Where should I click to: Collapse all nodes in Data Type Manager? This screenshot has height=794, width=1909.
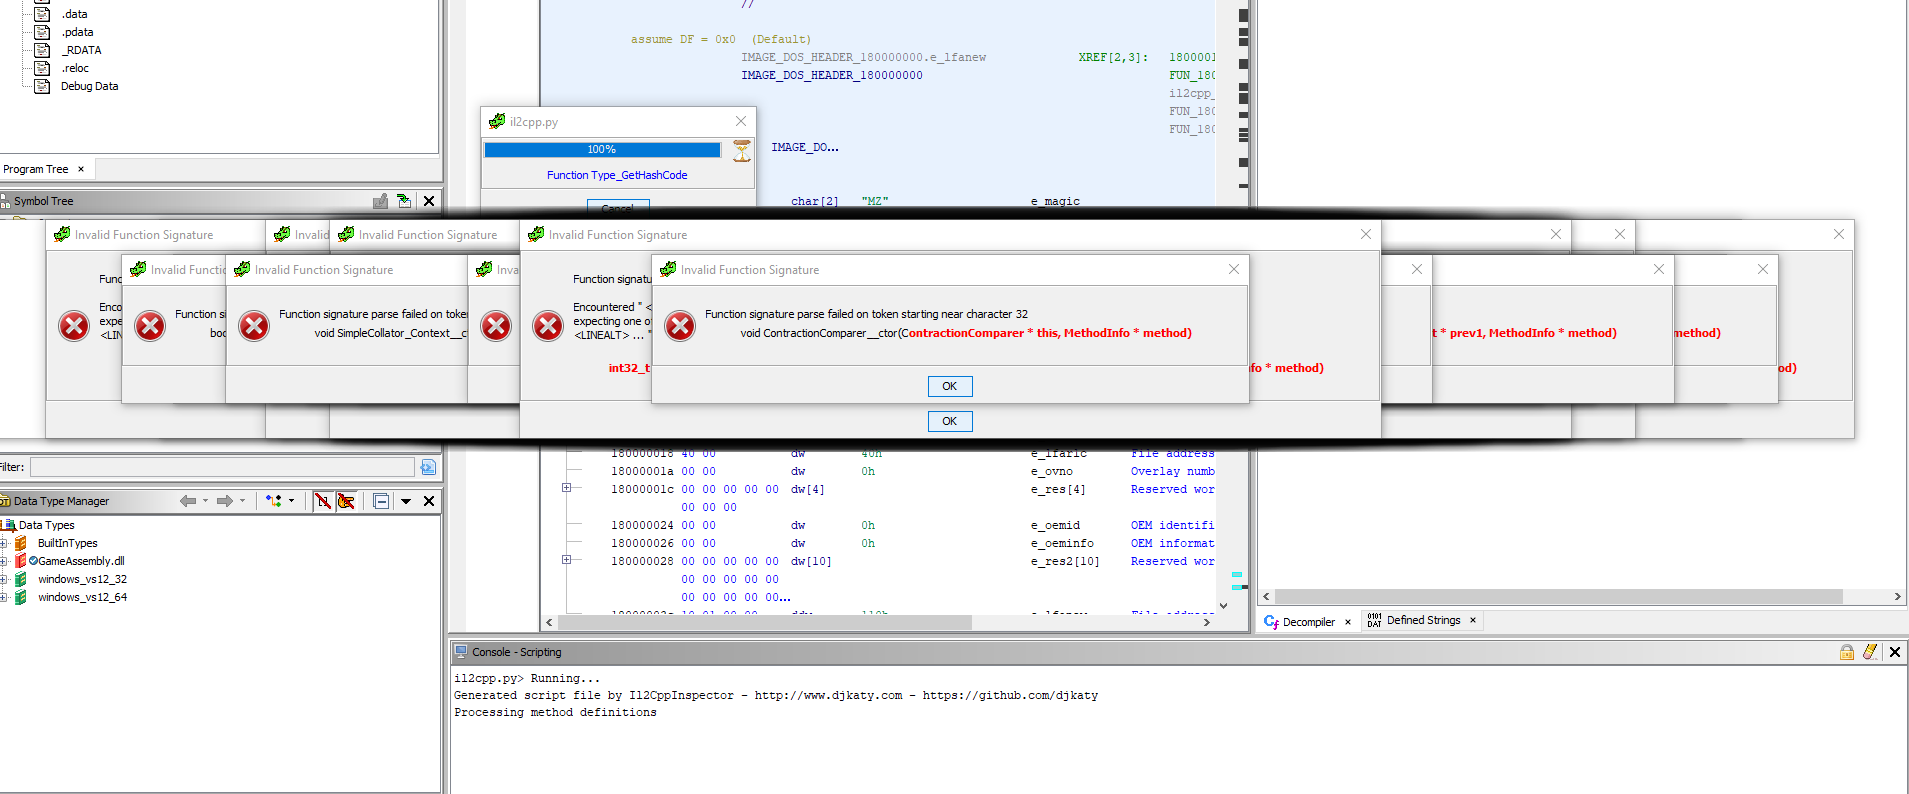coord(381,501)
